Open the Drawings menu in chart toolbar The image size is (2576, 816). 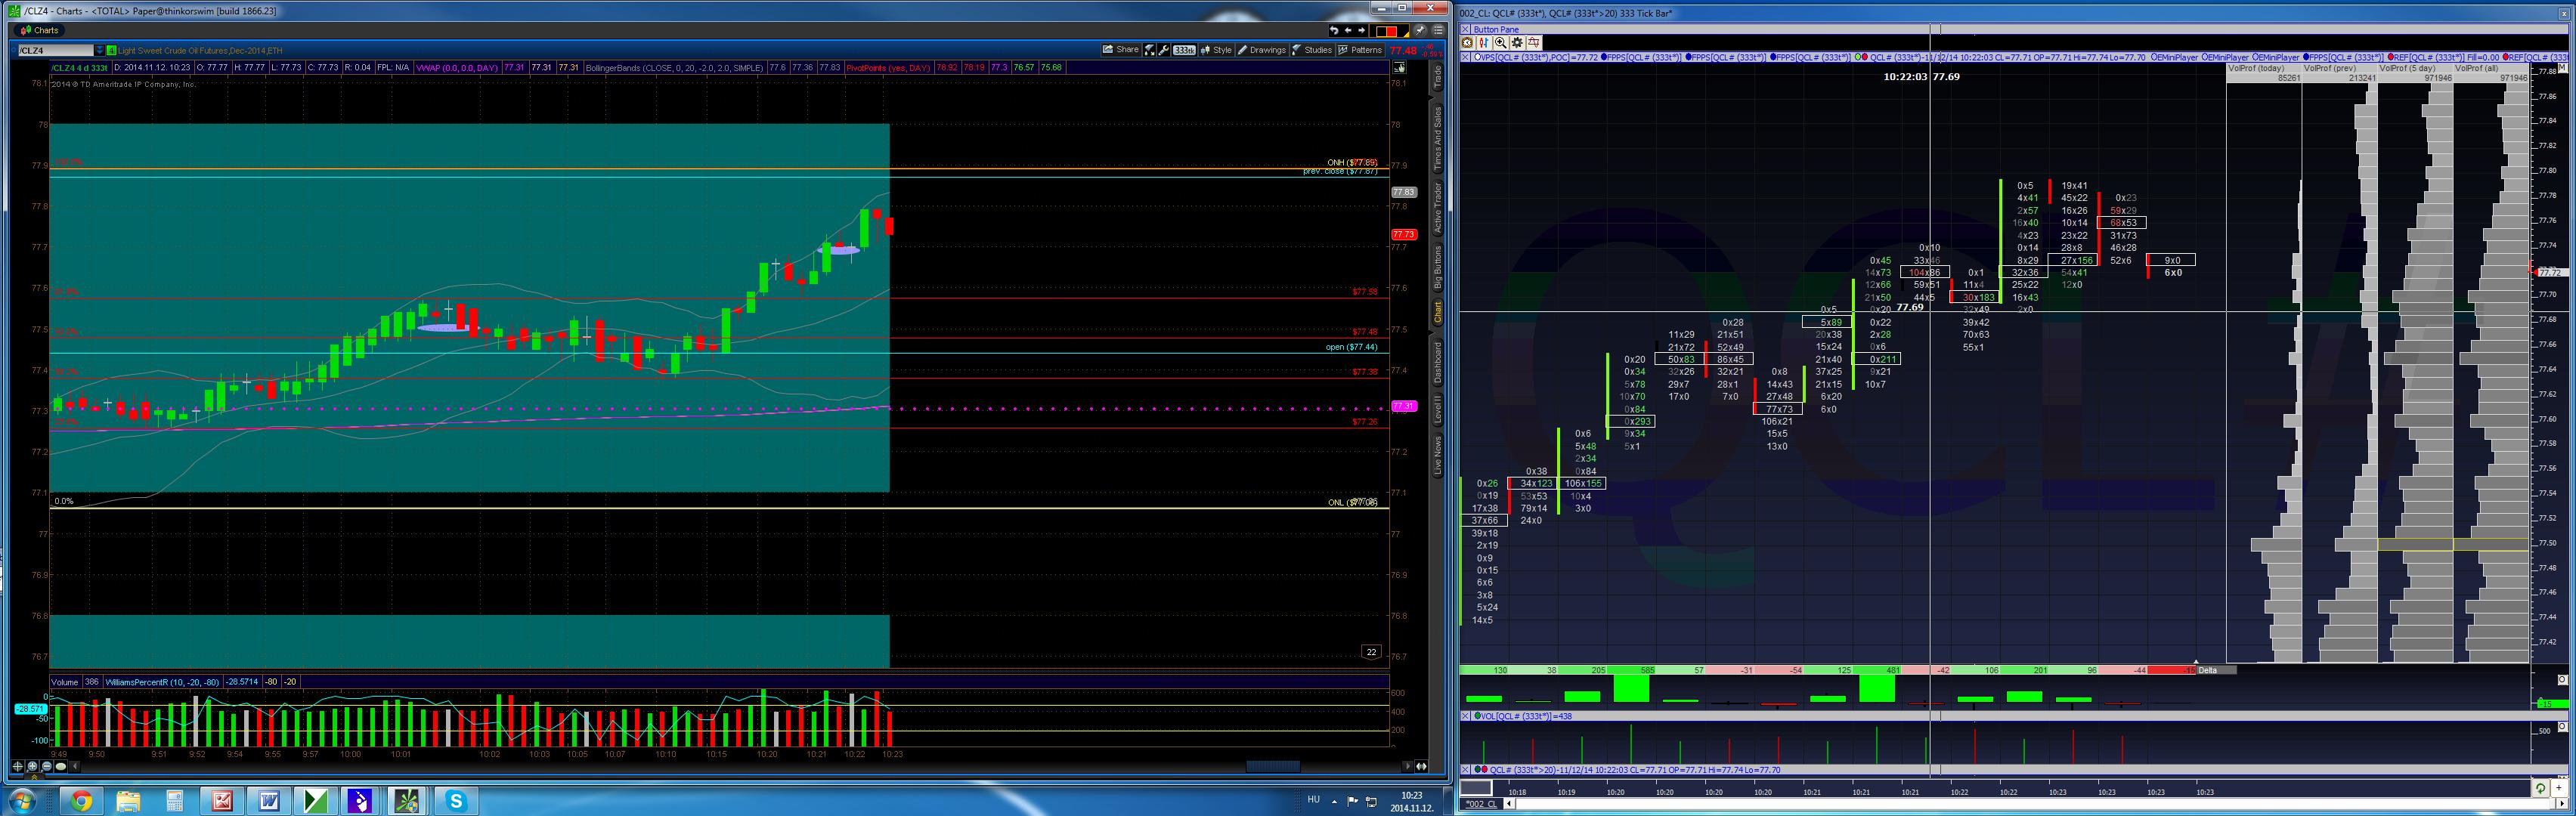coord(1262,49)
